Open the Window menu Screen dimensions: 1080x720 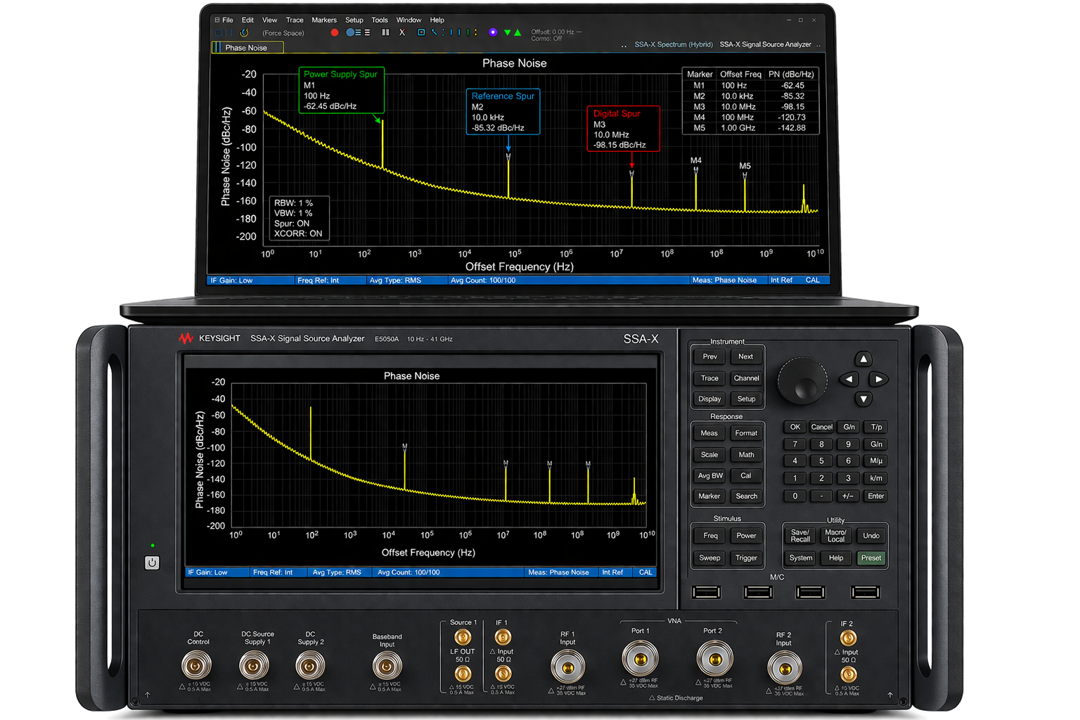(408, 20)
